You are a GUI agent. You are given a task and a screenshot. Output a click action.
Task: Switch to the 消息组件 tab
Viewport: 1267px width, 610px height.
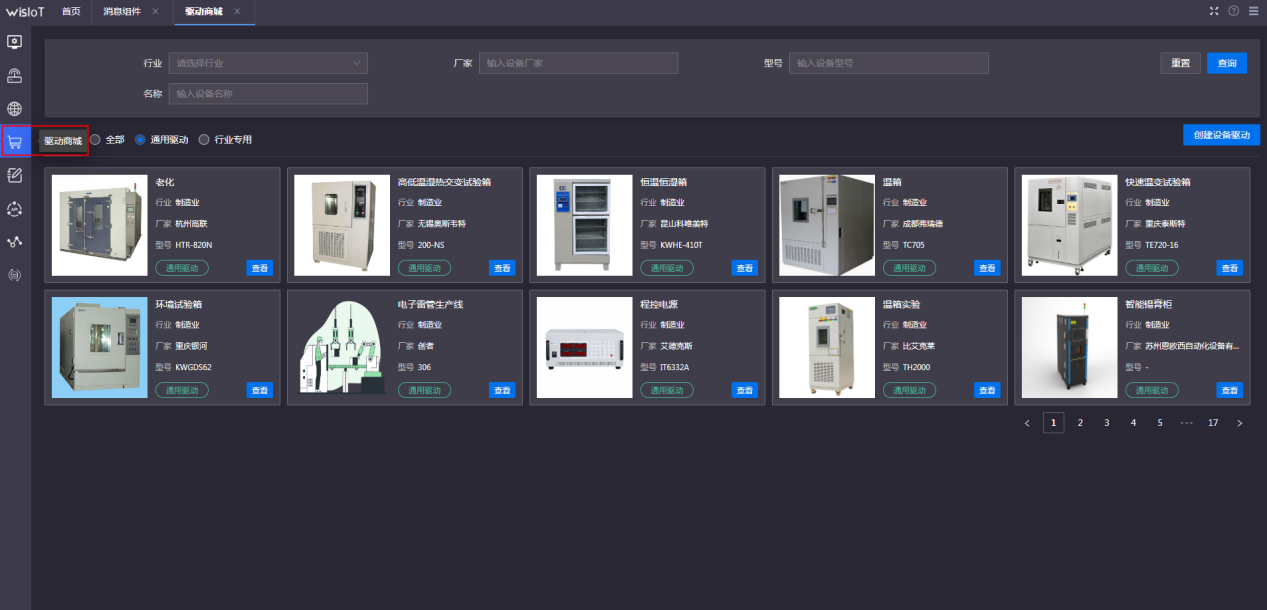click(x=124, y=11)
